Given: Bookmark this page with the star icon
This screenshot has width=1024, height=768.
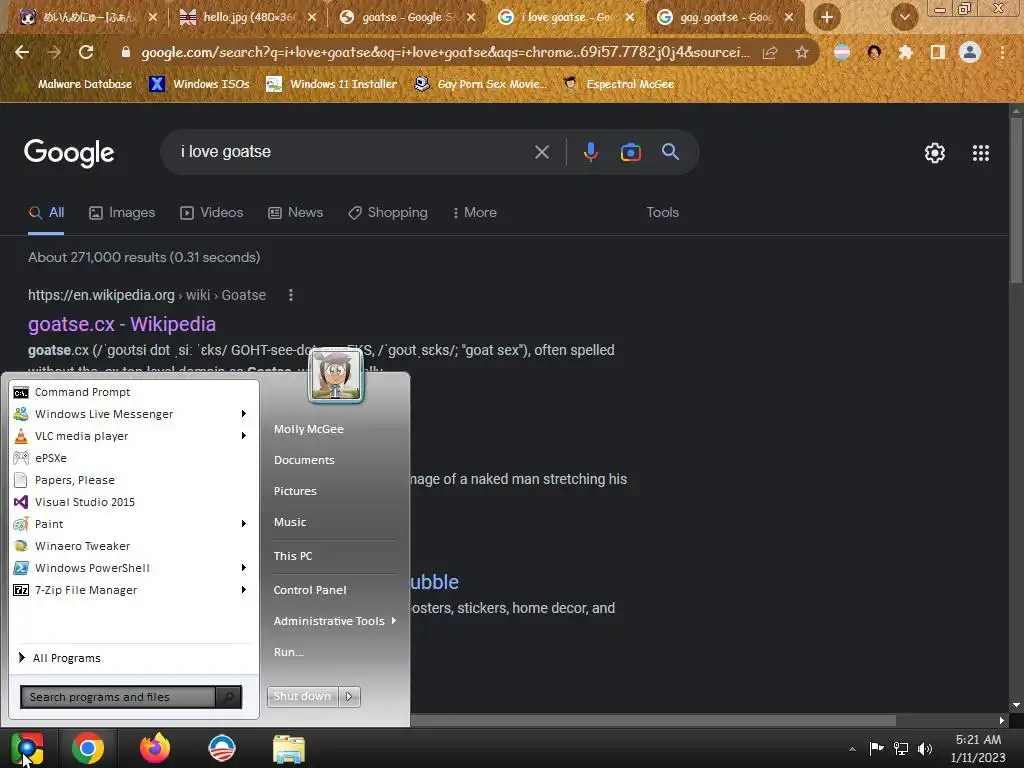Looking at the screenshot, I should click(x=801, y=52).
